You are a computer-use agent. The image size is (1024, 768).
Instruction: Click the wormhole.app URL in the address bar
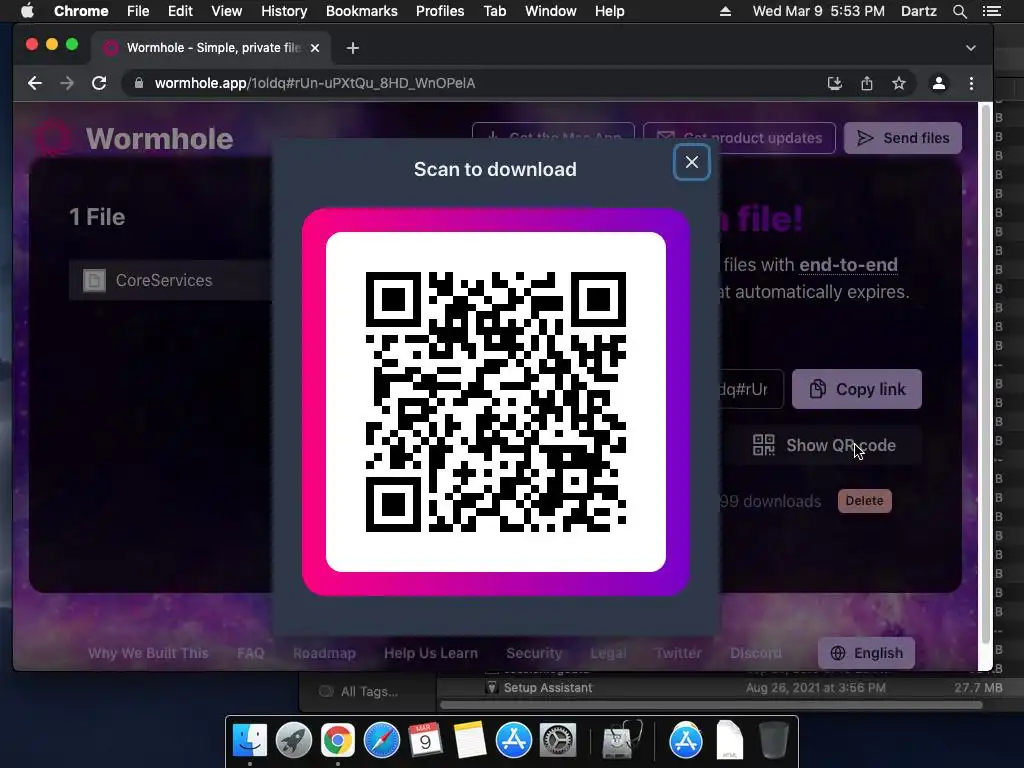pos(315,83)
